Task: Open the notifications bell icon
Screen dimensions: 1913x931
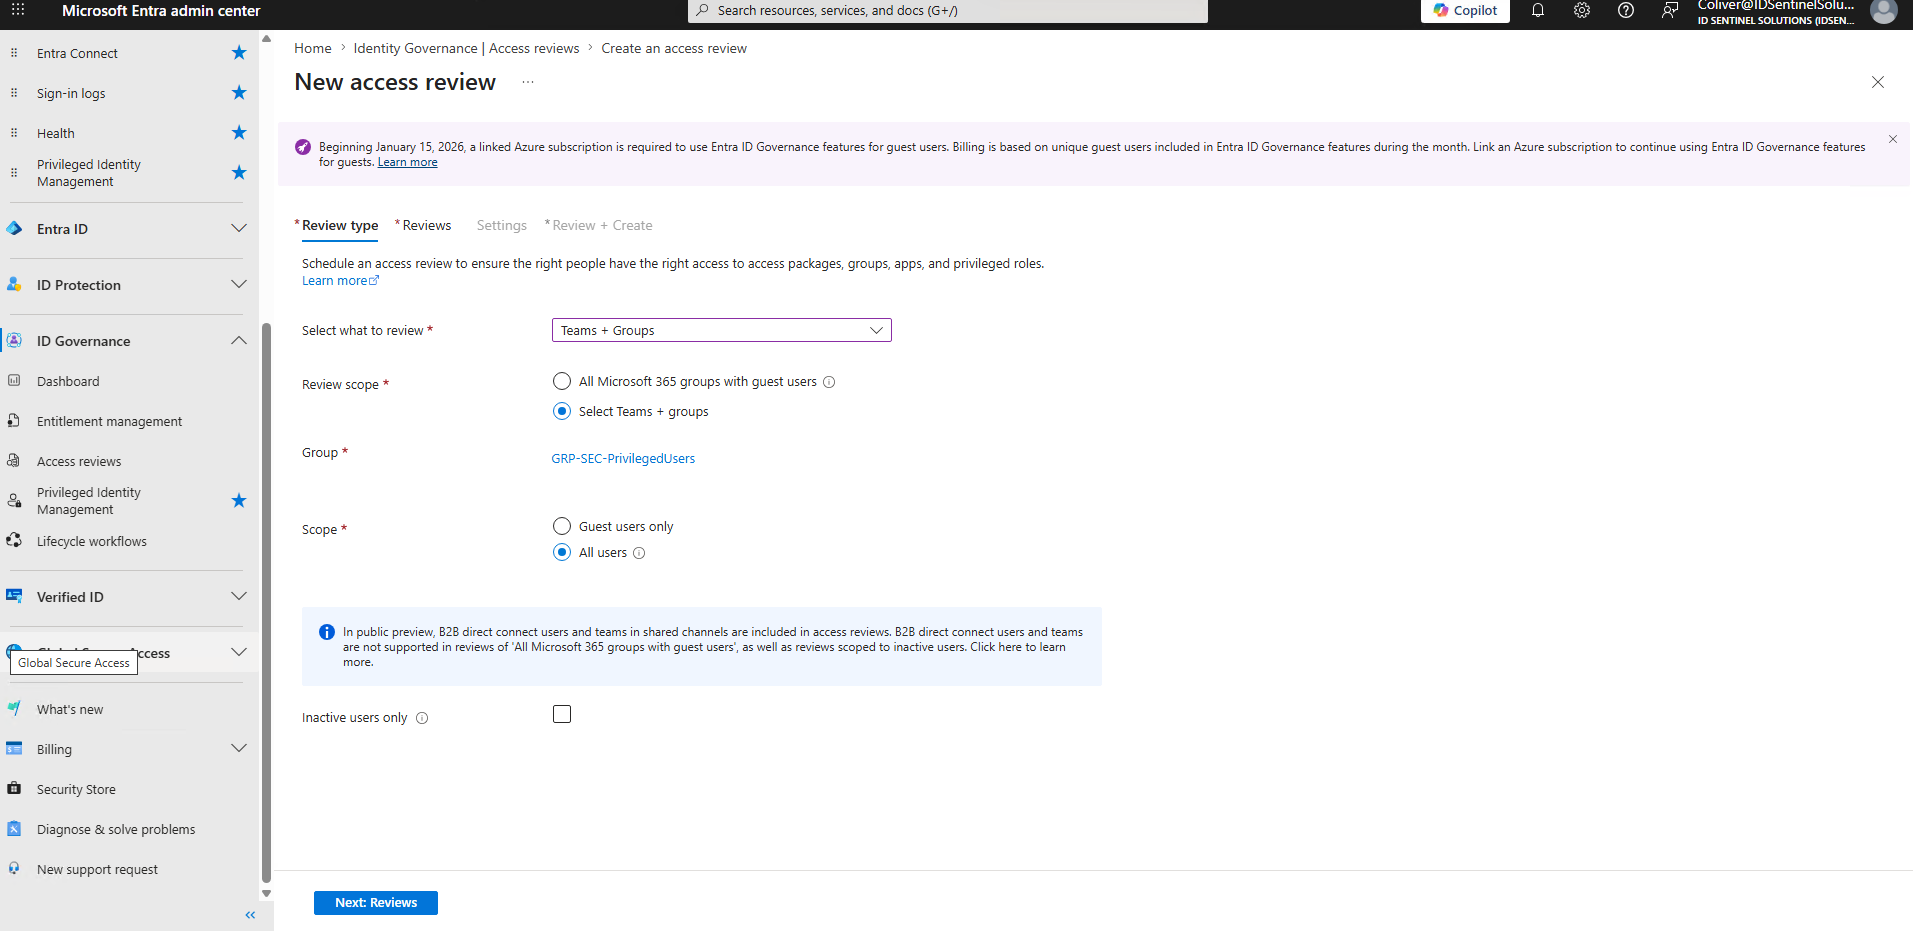Action: point(1538,10)
